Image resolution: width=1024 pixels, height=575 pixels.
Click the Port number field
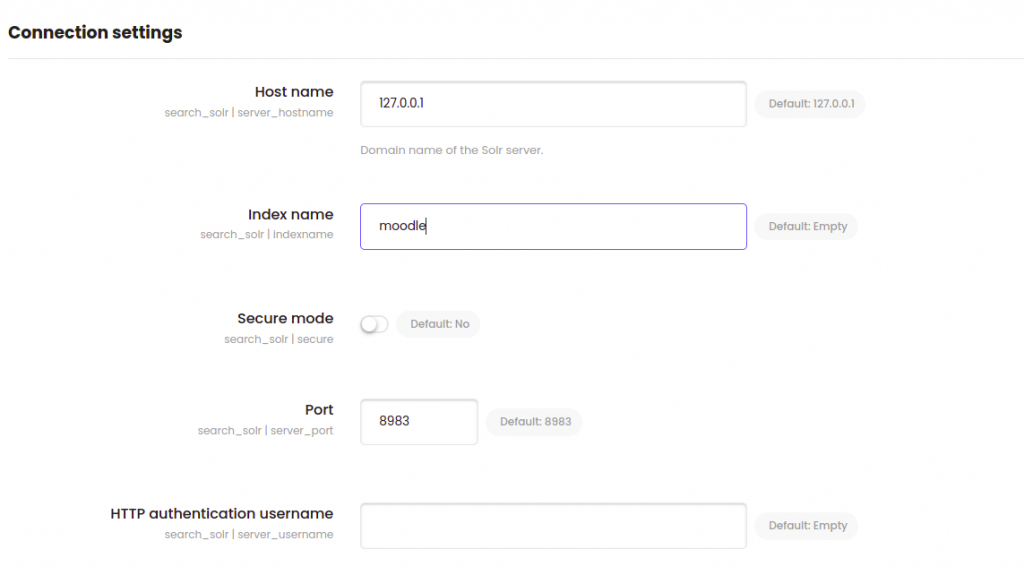(x=419, y=422)
